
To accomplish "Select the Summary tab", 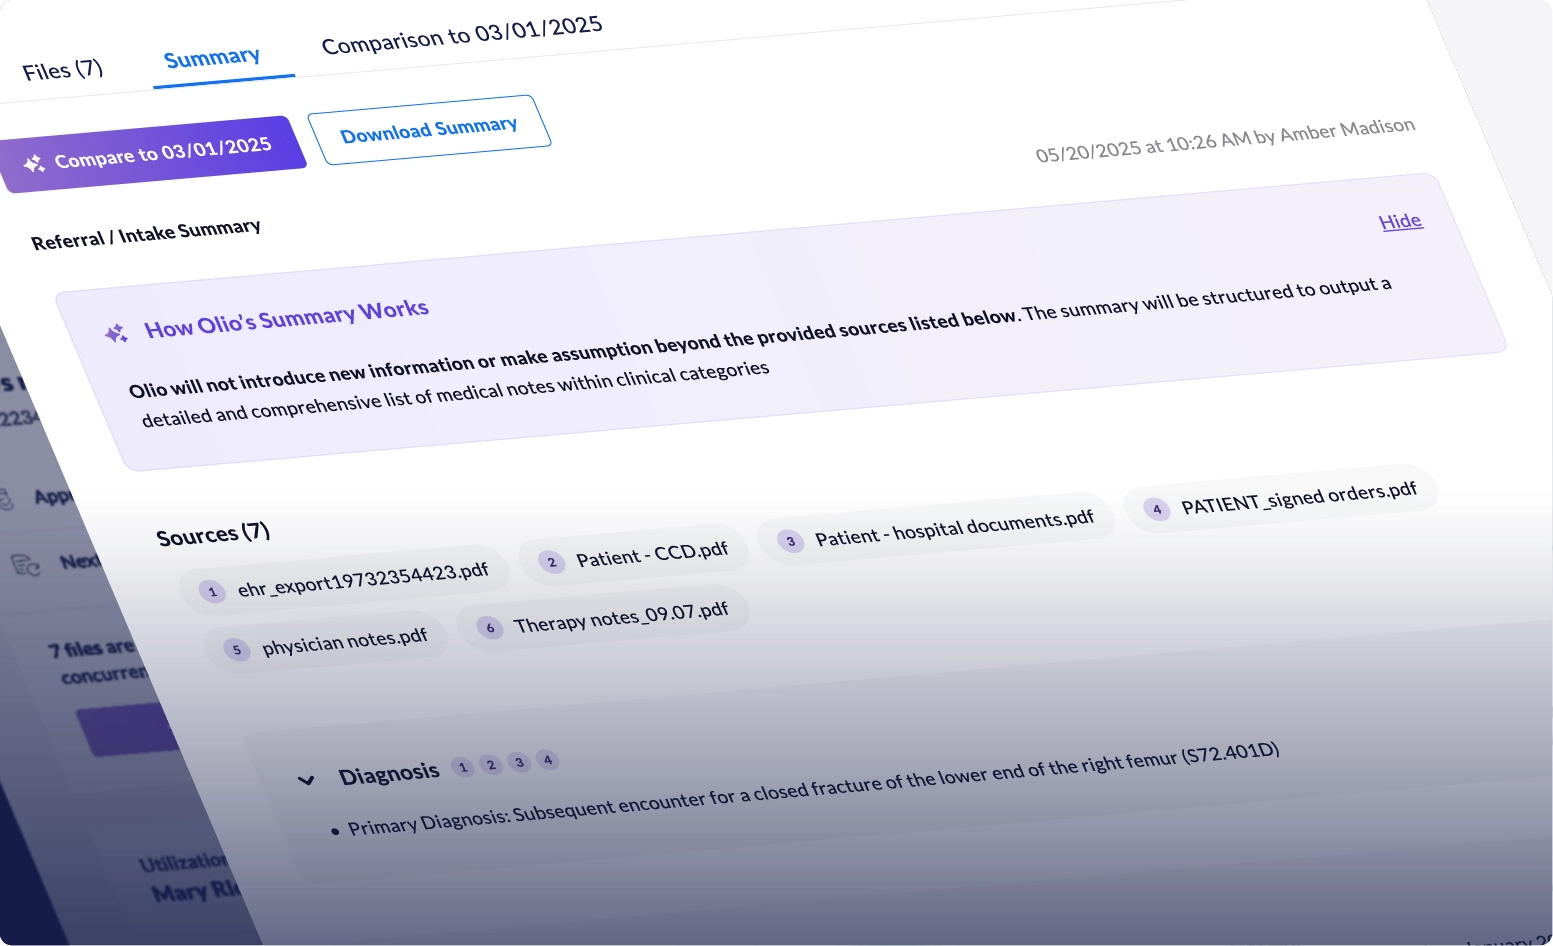I will click(212, 58).
